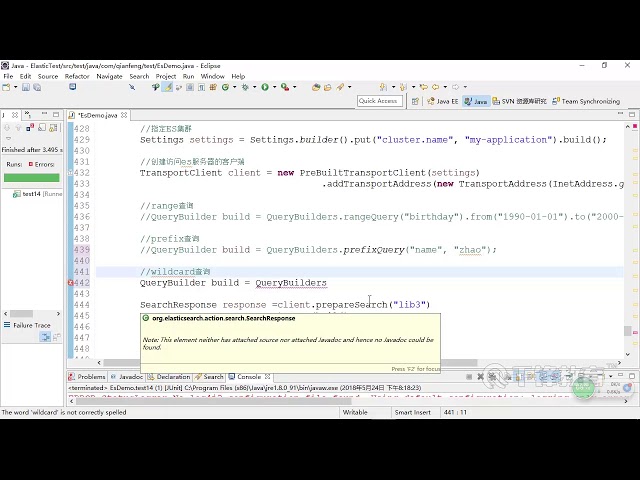Click the Open Perspective icon
The width and height of the screenshot is (640, 480).
click(x=415, y=101)
